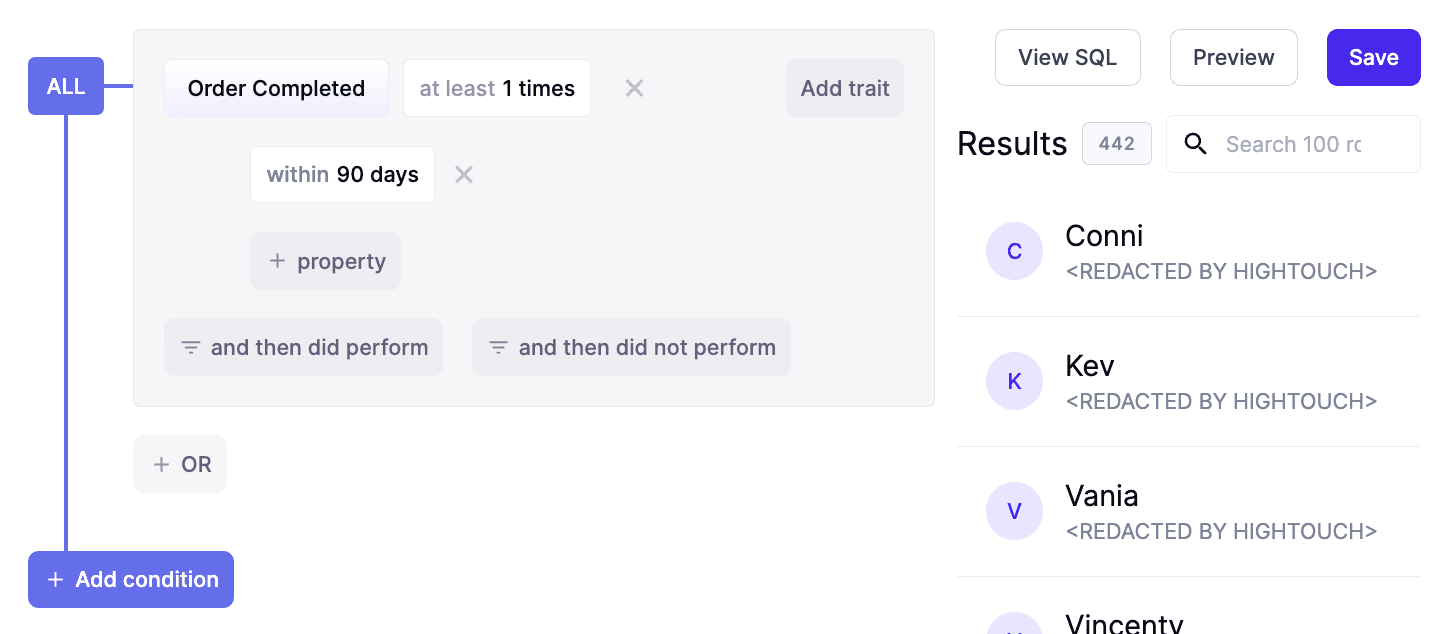The height and width of the screenshot is (634, 1448).
Task: Add an OR condition group
Action: pyautogui.click(x=180, y=464)
